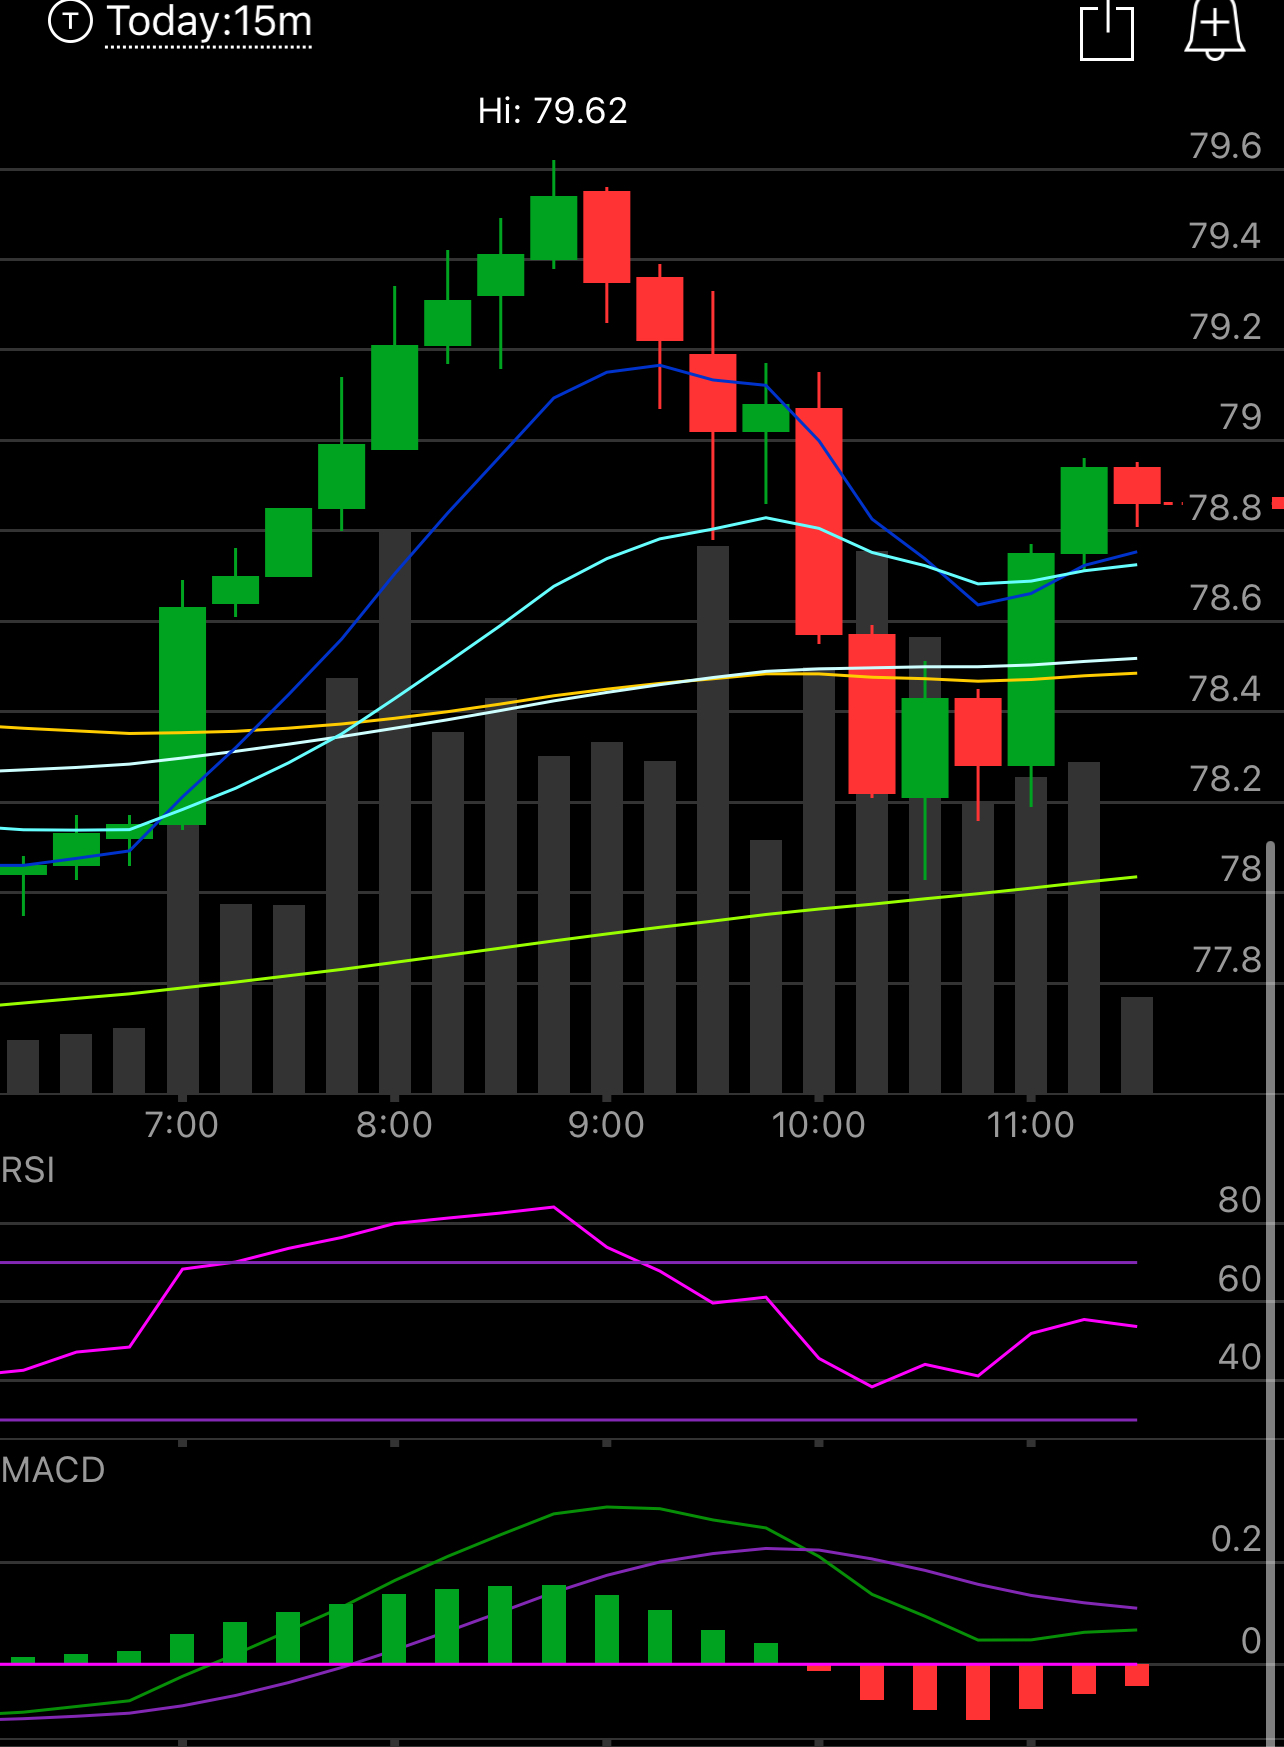This screenshot has width=1284, height=1747.
Task: Tap the 78 price axis label
Action: coord(1240,869)
